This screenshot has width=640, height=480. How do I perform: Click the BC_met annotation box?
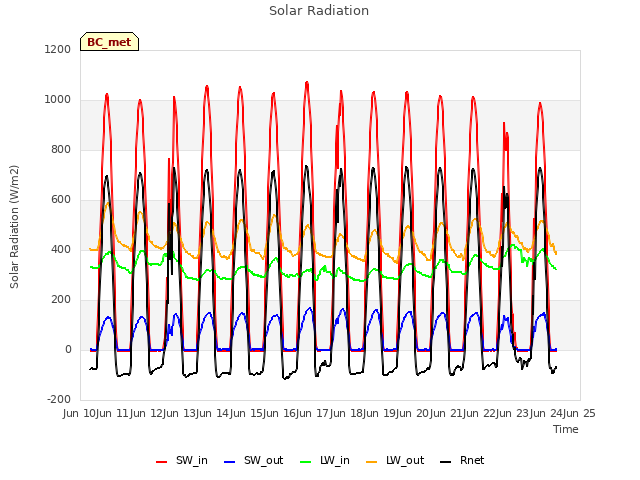[x=109, y=42]
